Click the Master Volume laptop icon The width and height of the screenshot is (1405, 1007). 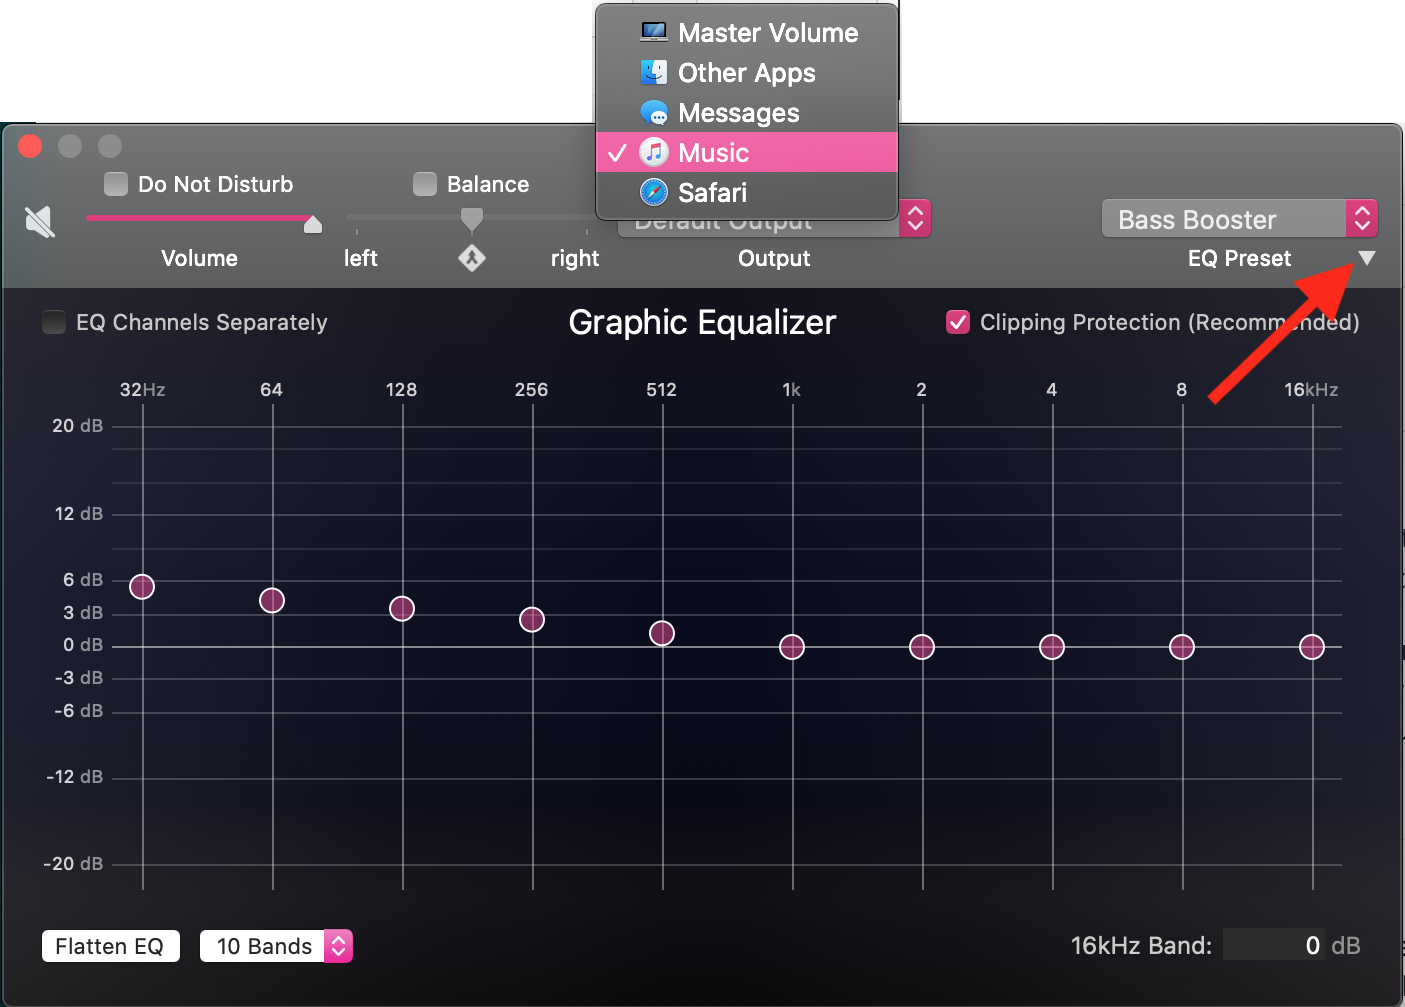(654, 32)
